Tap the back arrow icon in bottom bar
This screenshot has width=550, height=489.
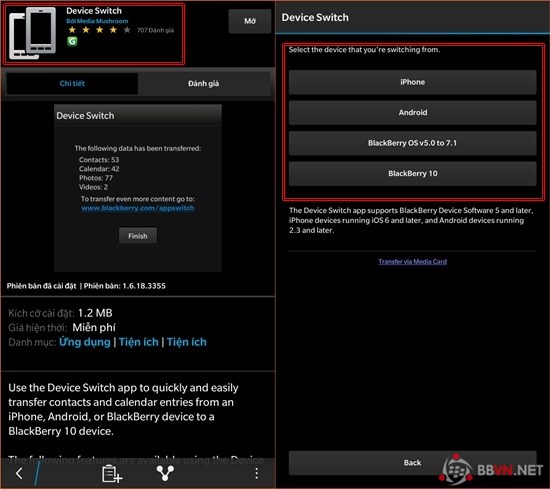click(x=19, y=473)
